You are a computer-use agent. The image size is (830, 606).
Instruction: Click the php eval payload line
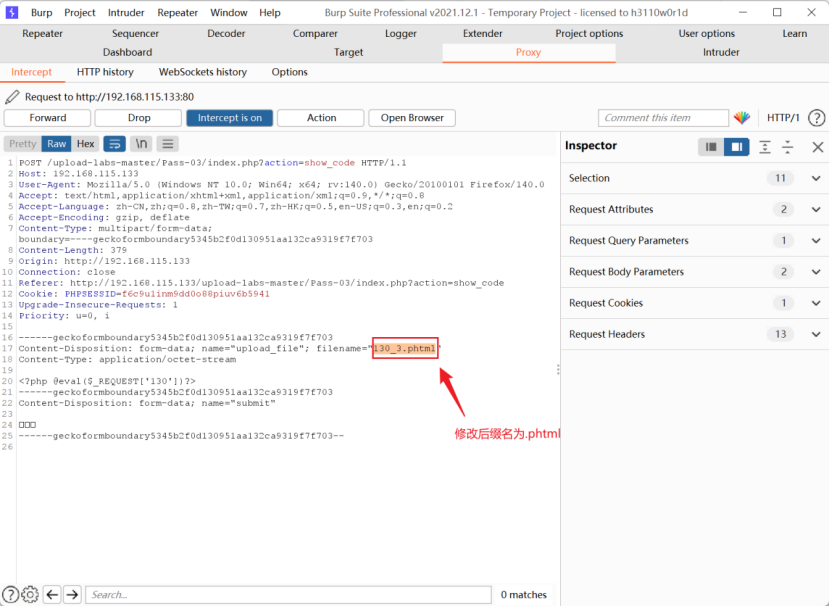(x=107, y=381)
